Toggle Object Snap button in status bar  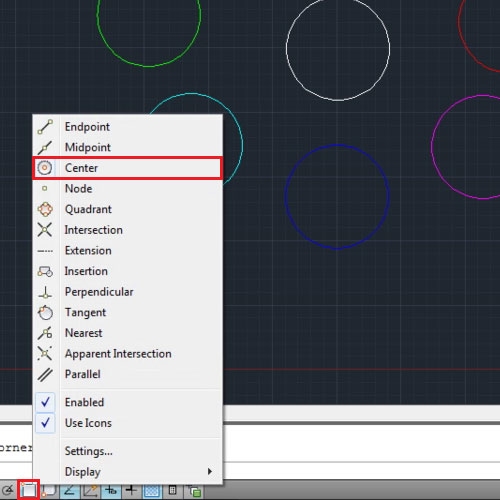pos(29,490)
